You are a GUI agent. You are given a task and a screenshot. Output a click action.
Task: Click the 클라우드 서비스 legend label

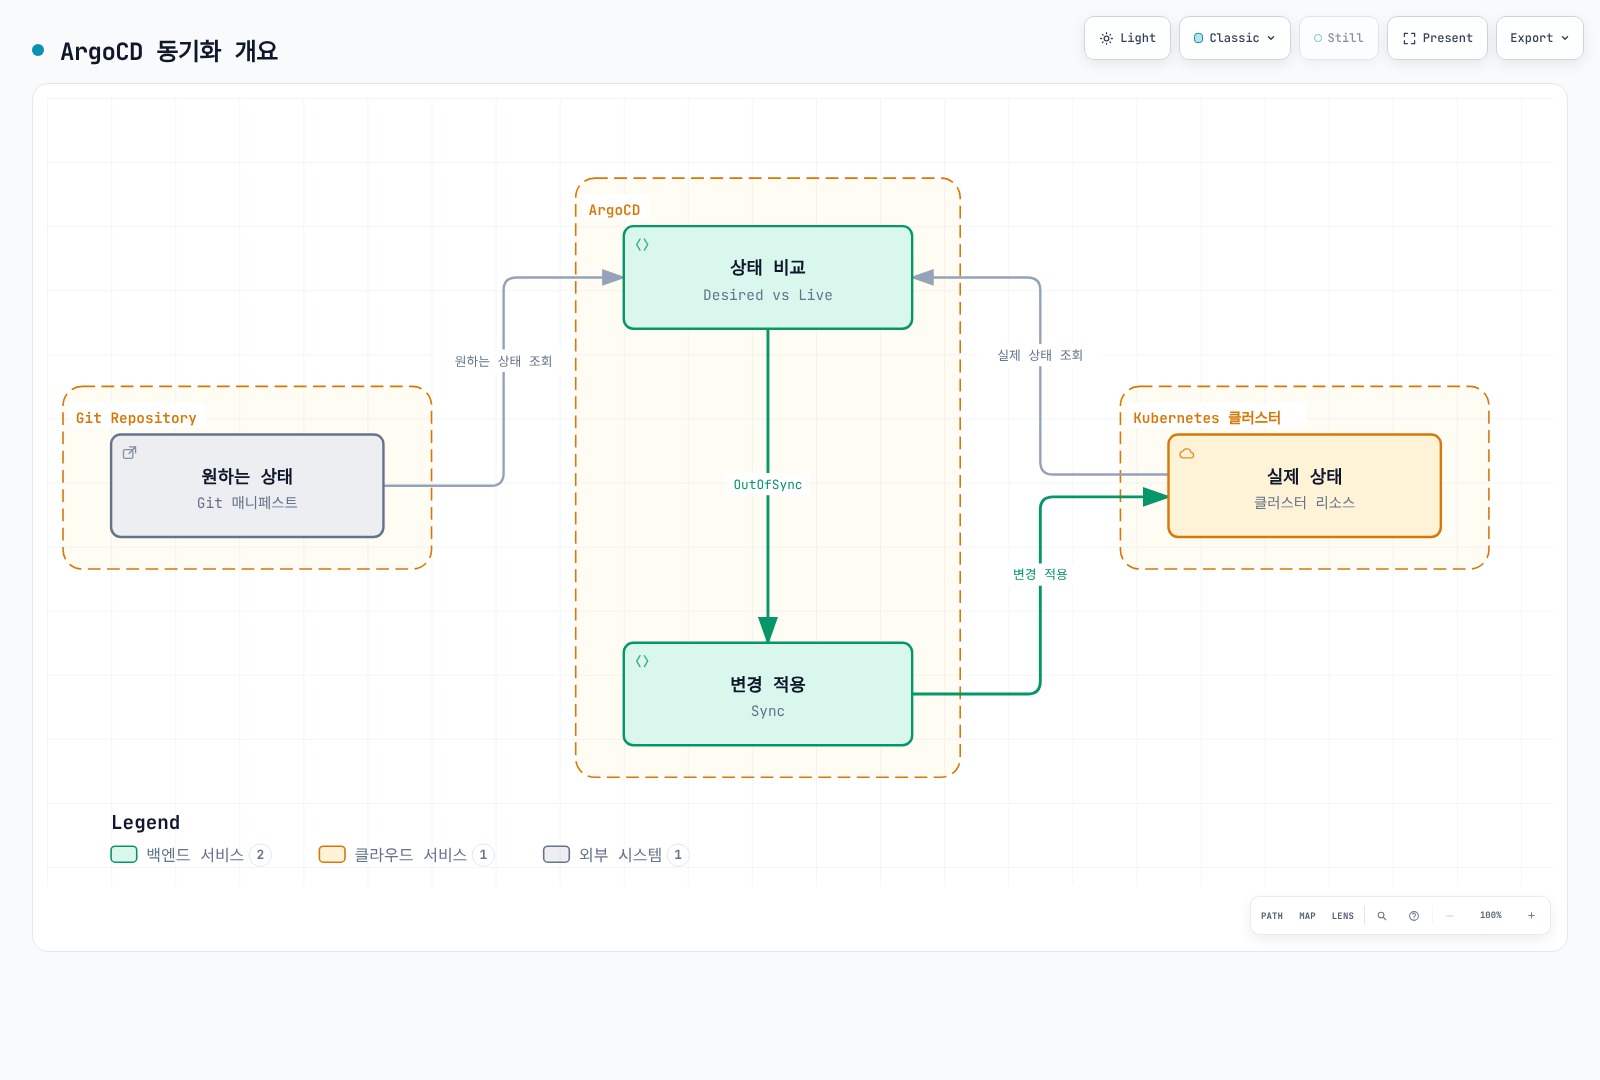coord(411,854)
